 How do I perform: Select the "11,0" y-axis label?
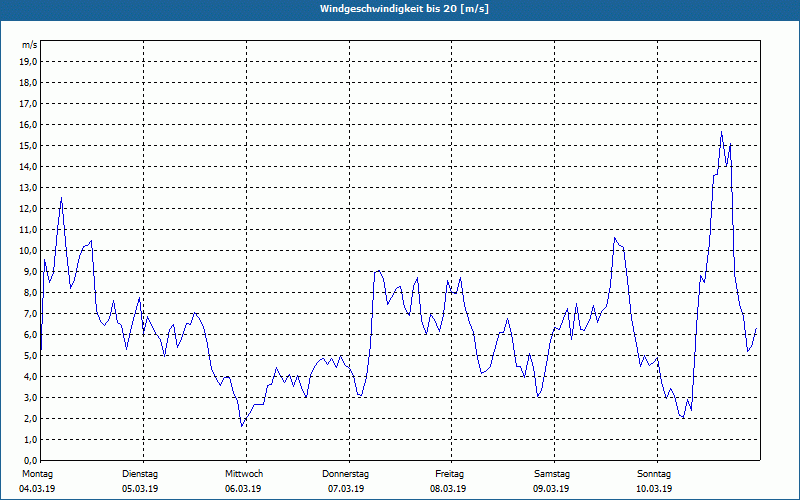(x=28, y=230)
